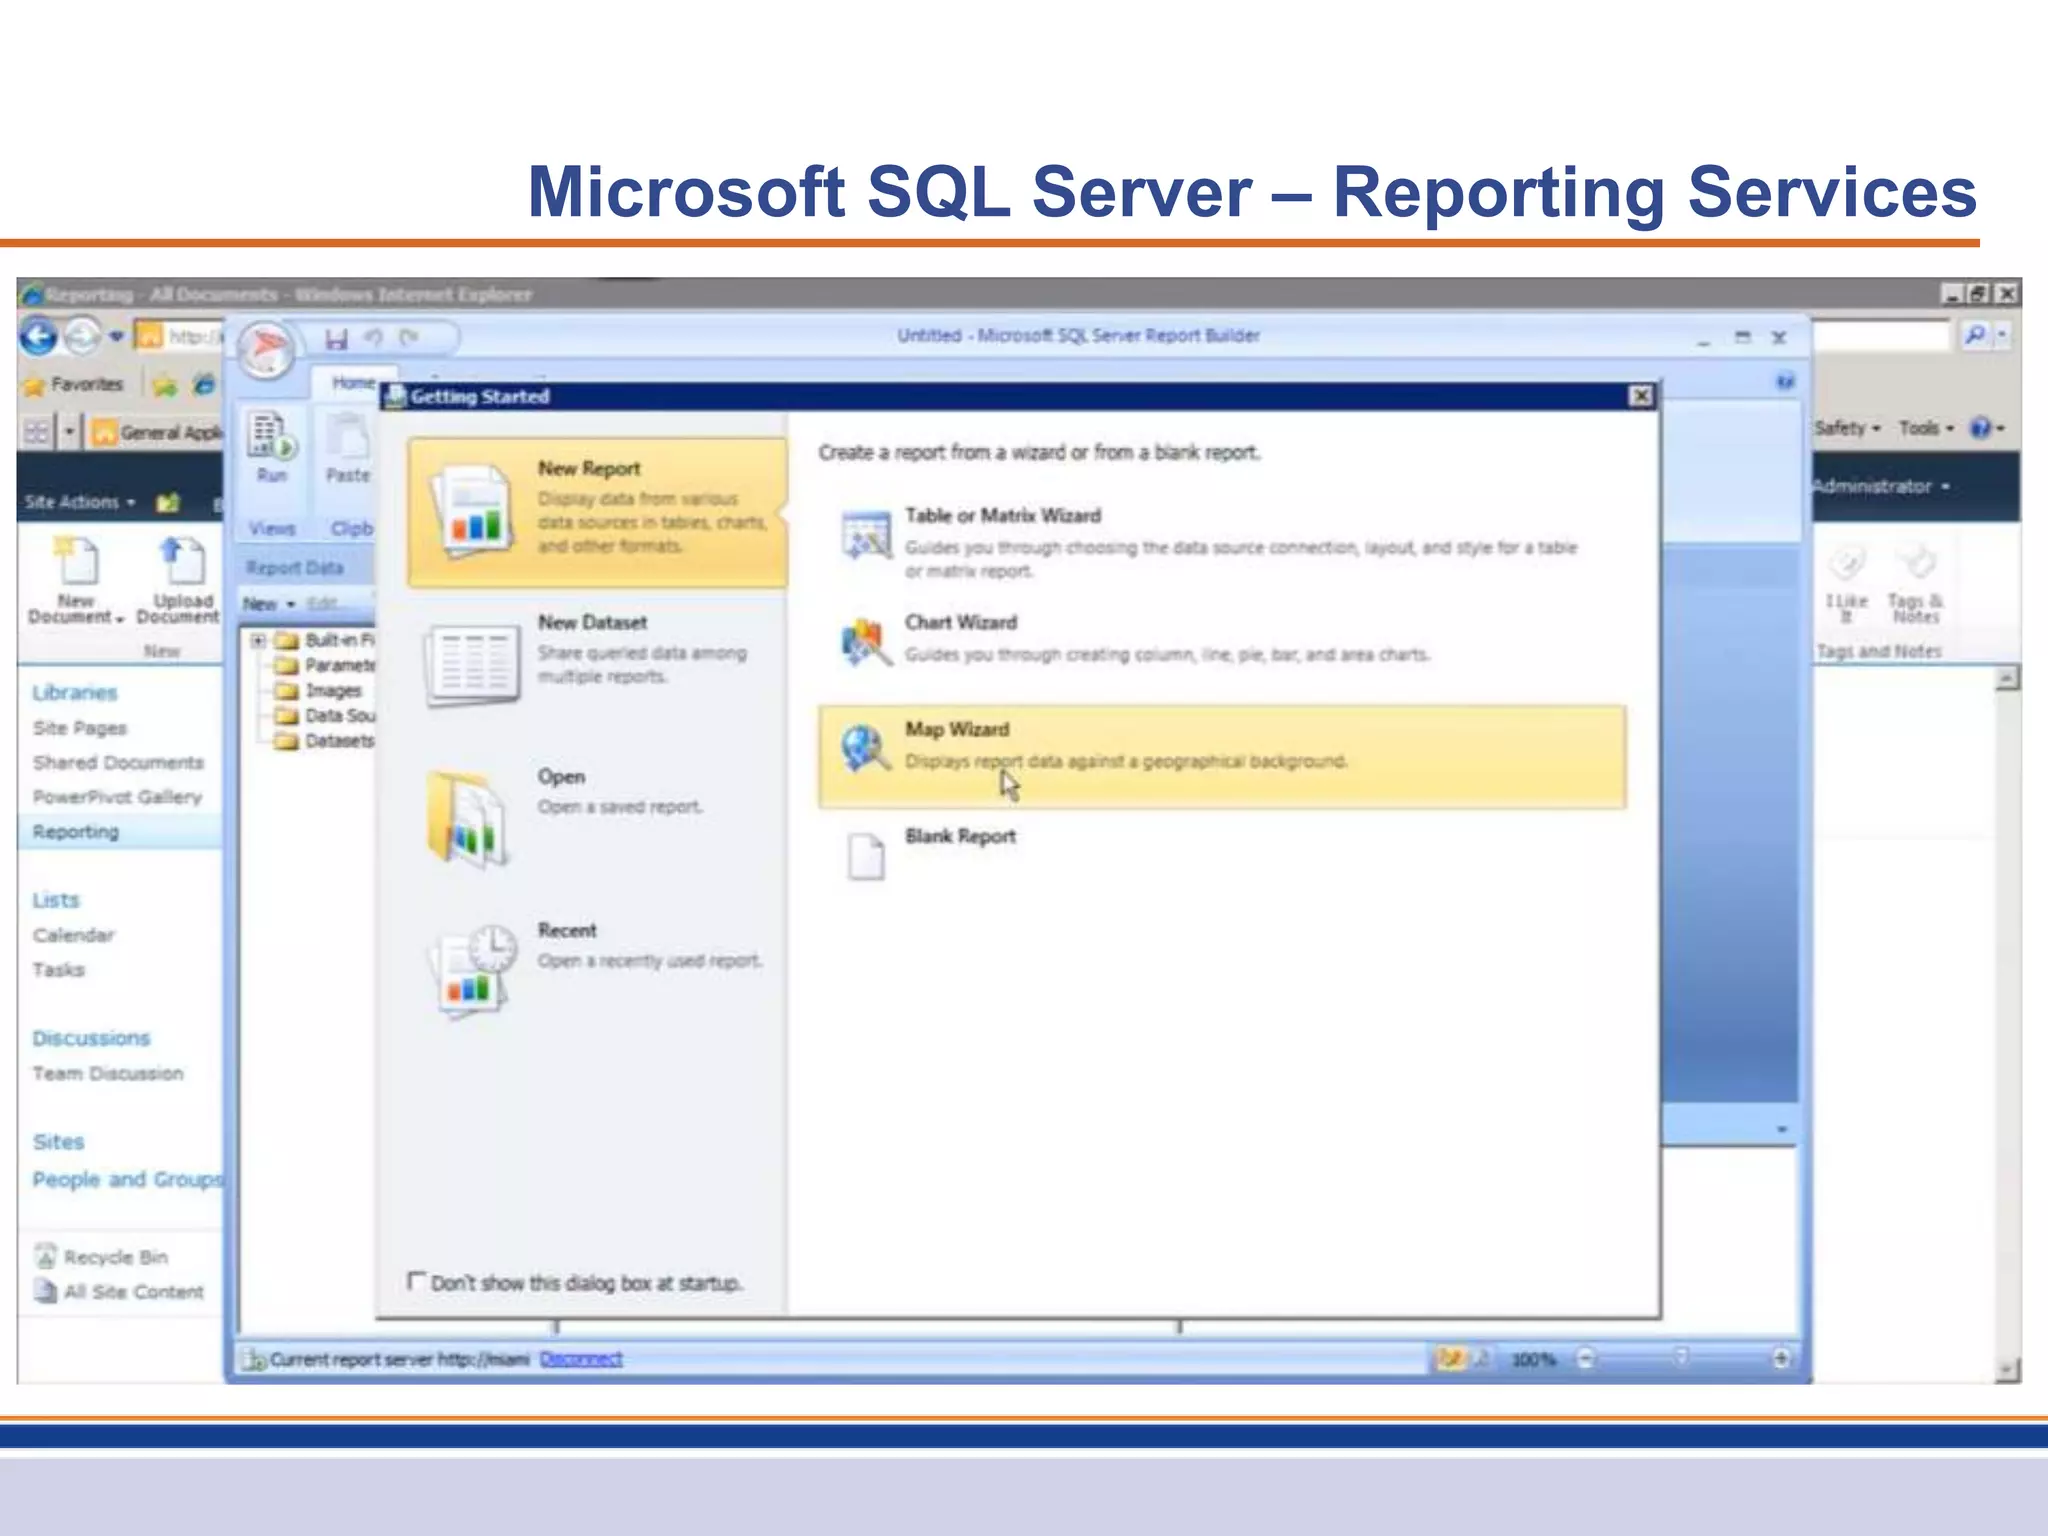Click the General Application browser tab

[158, 432]
